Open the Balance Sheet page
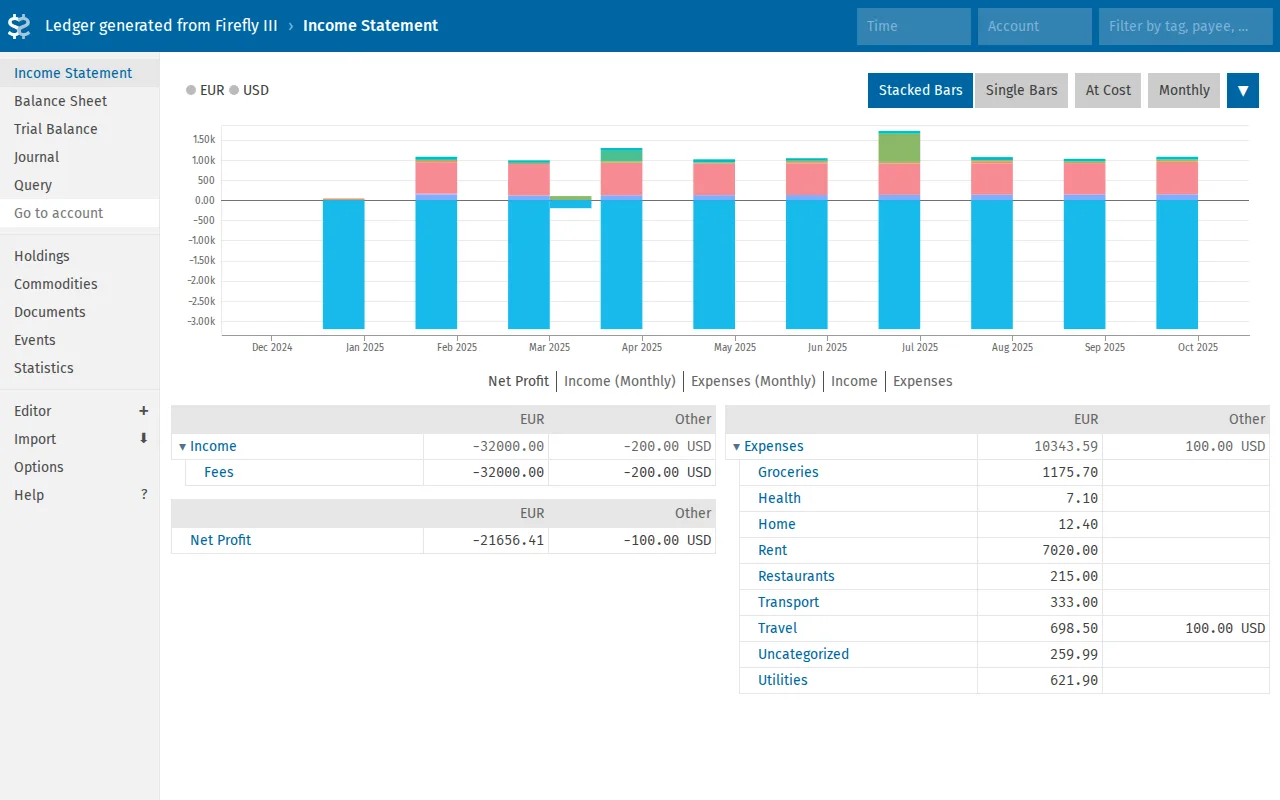1280x800 pixels. (80, 101)
